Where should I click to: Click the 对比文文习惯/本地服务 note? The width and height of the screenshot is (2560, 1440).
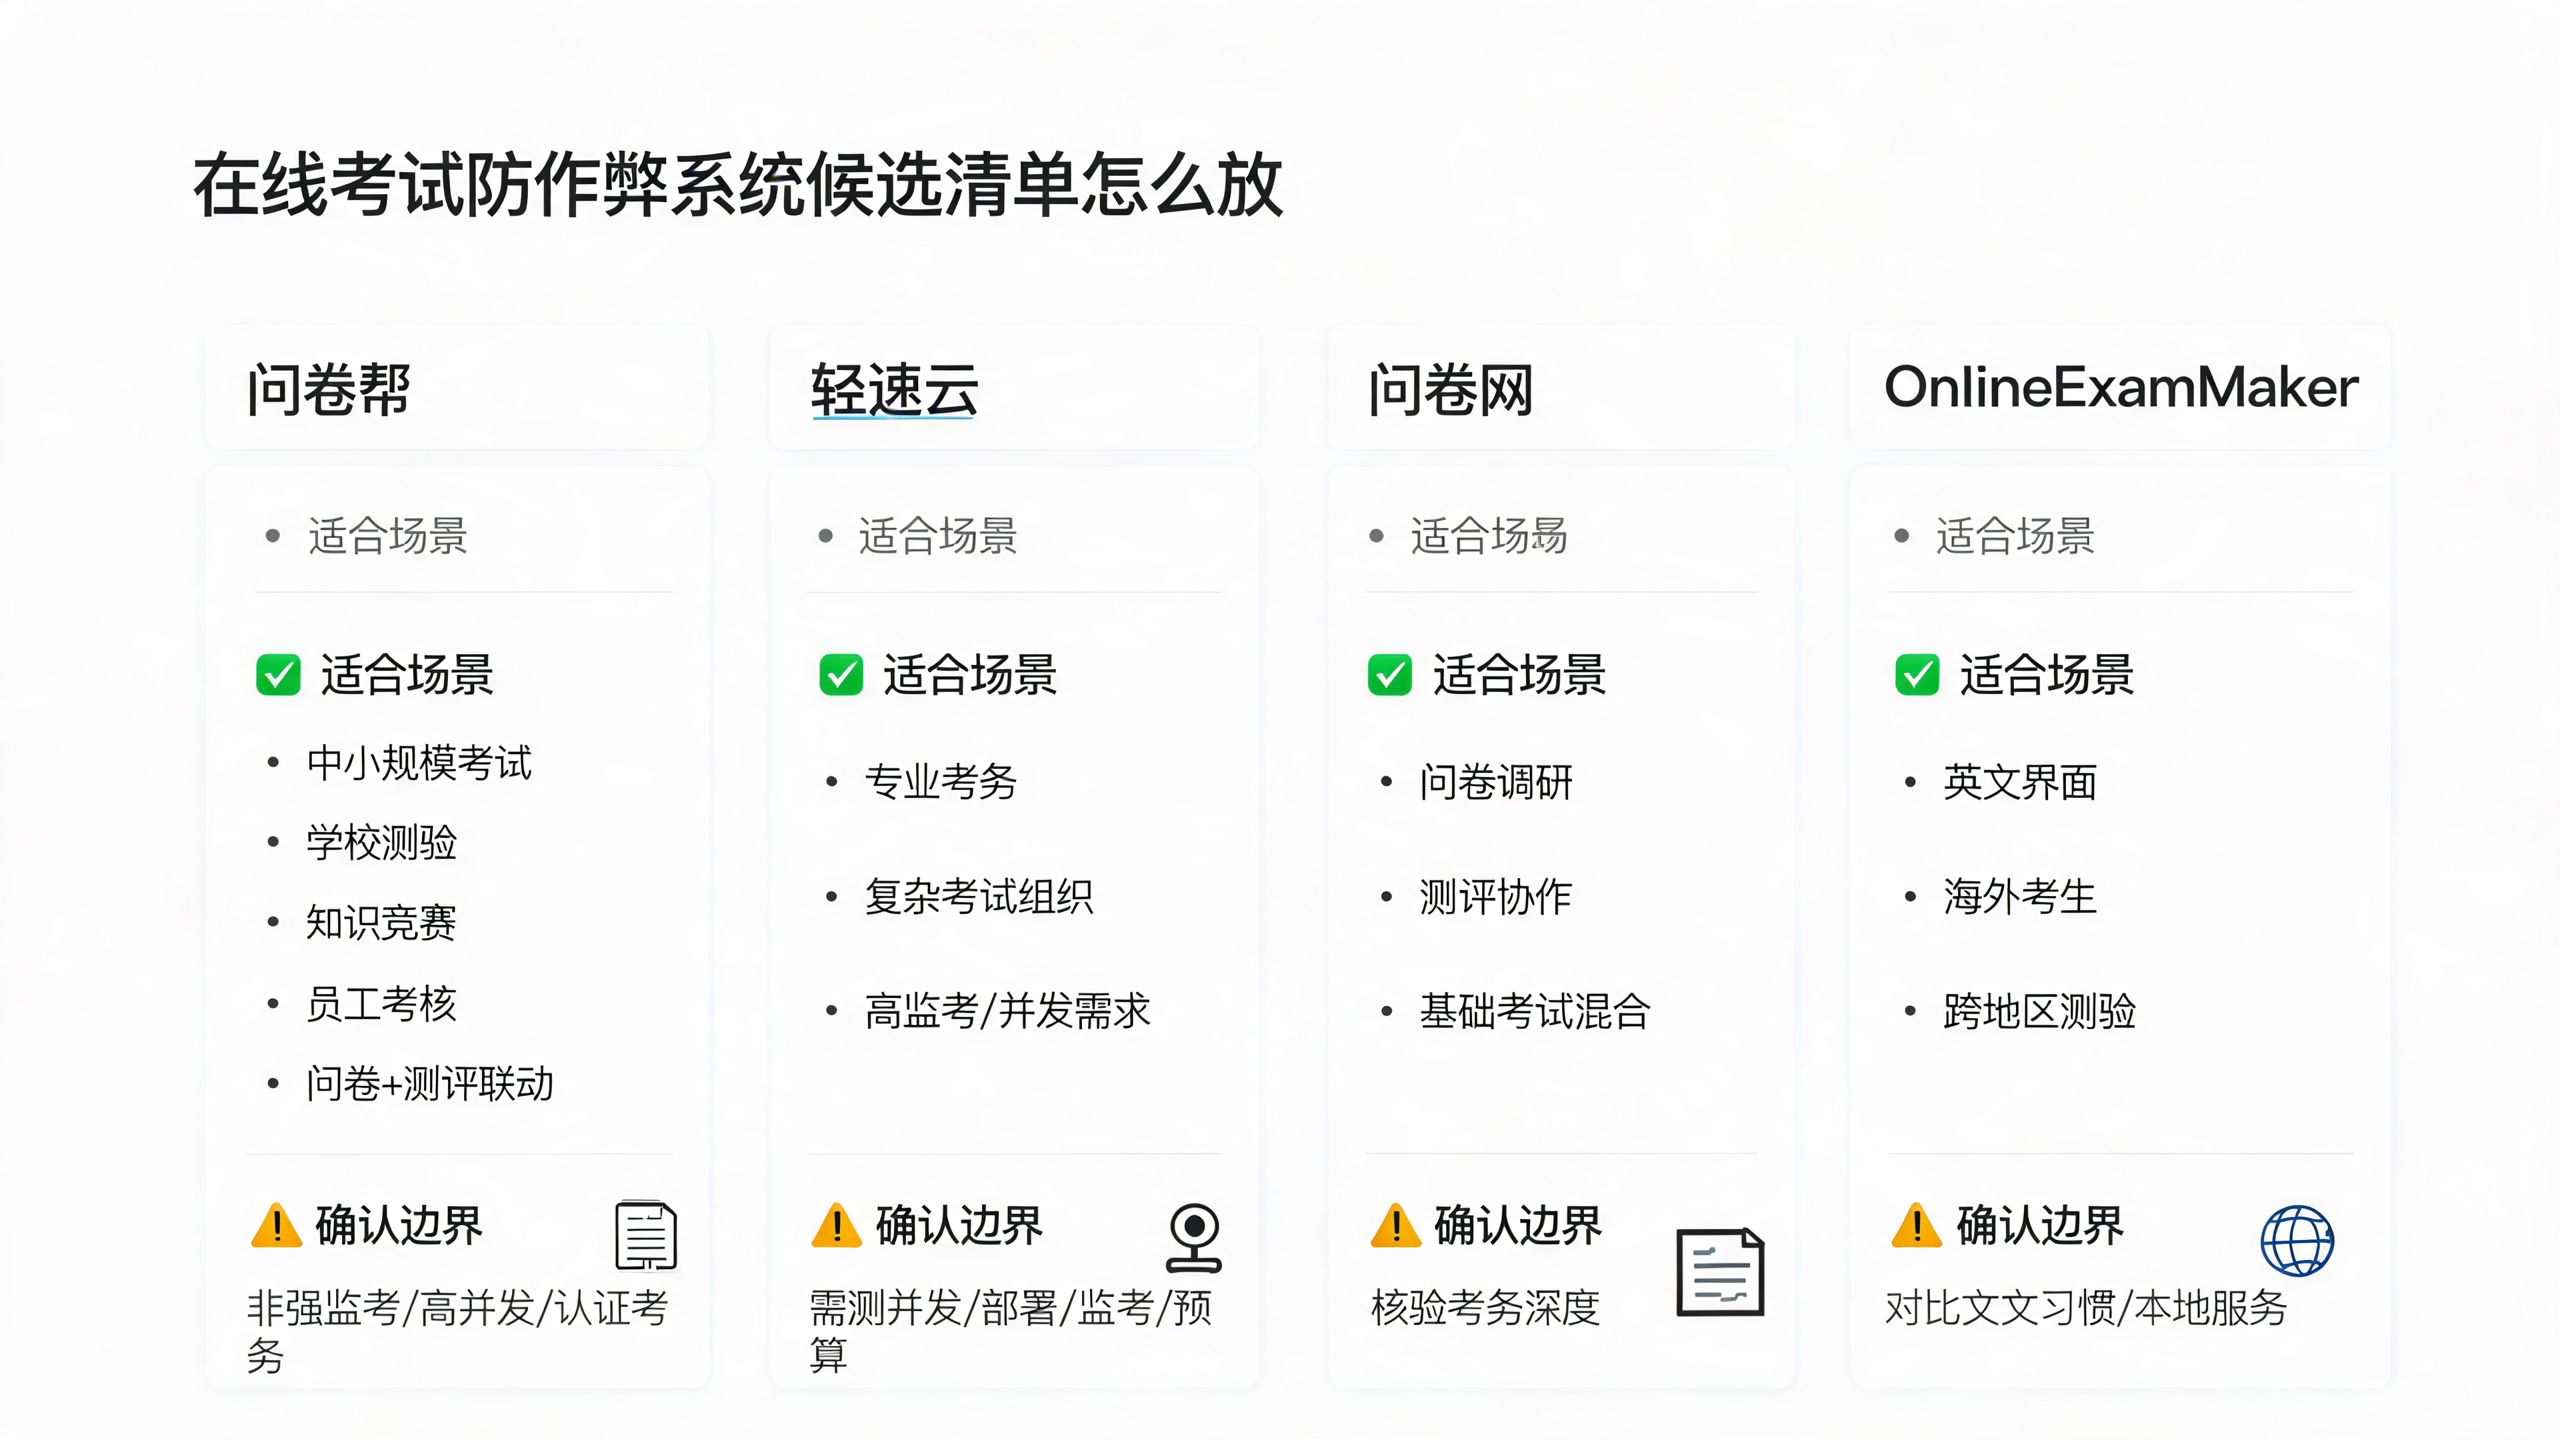tap(2086, 1308)
